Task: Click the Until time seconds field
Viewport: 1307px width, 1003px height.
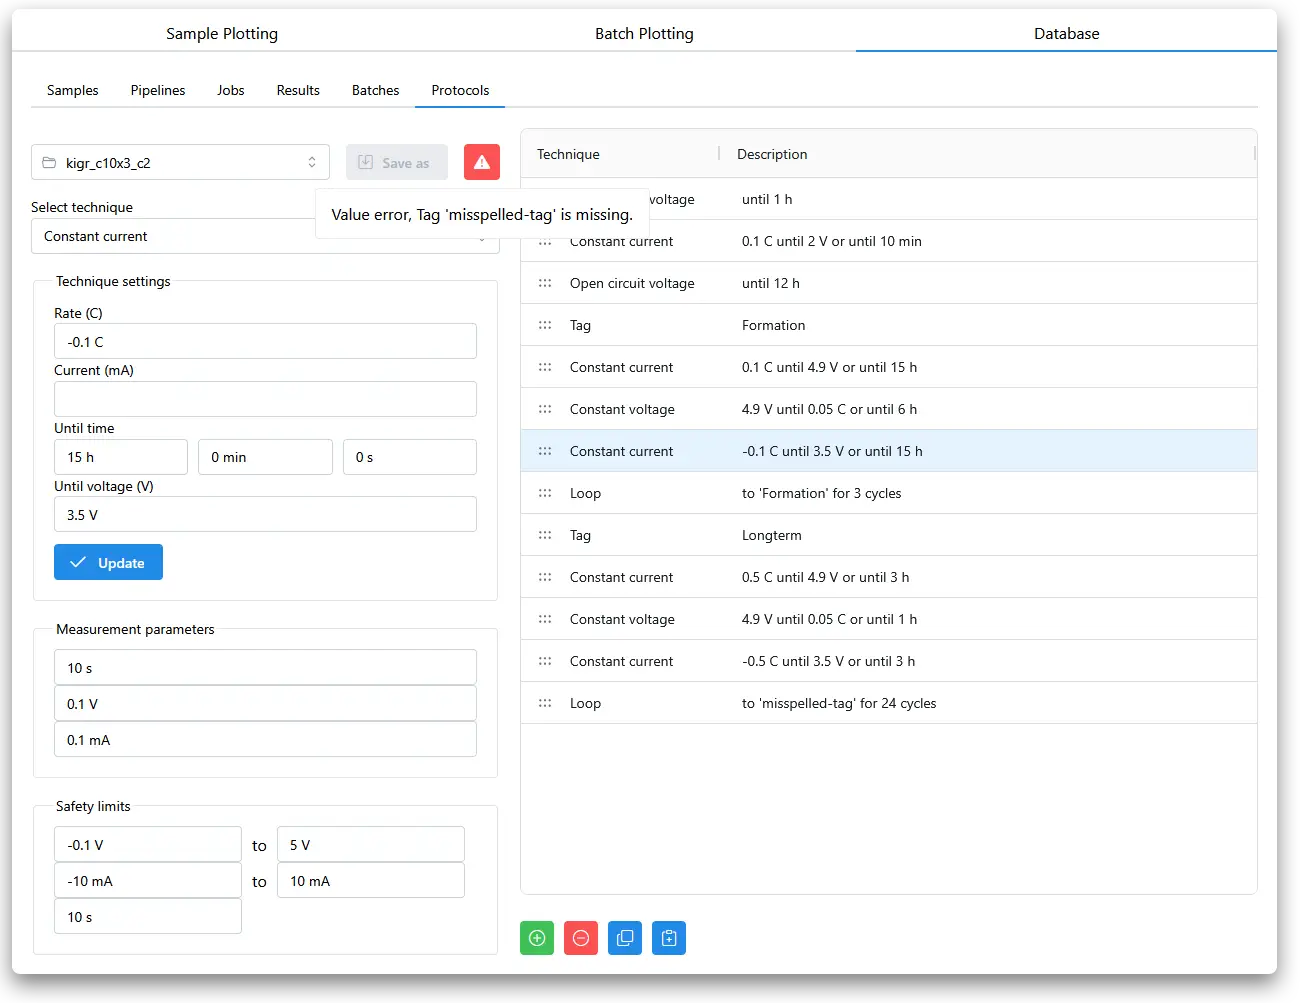Action: point(410,457)
